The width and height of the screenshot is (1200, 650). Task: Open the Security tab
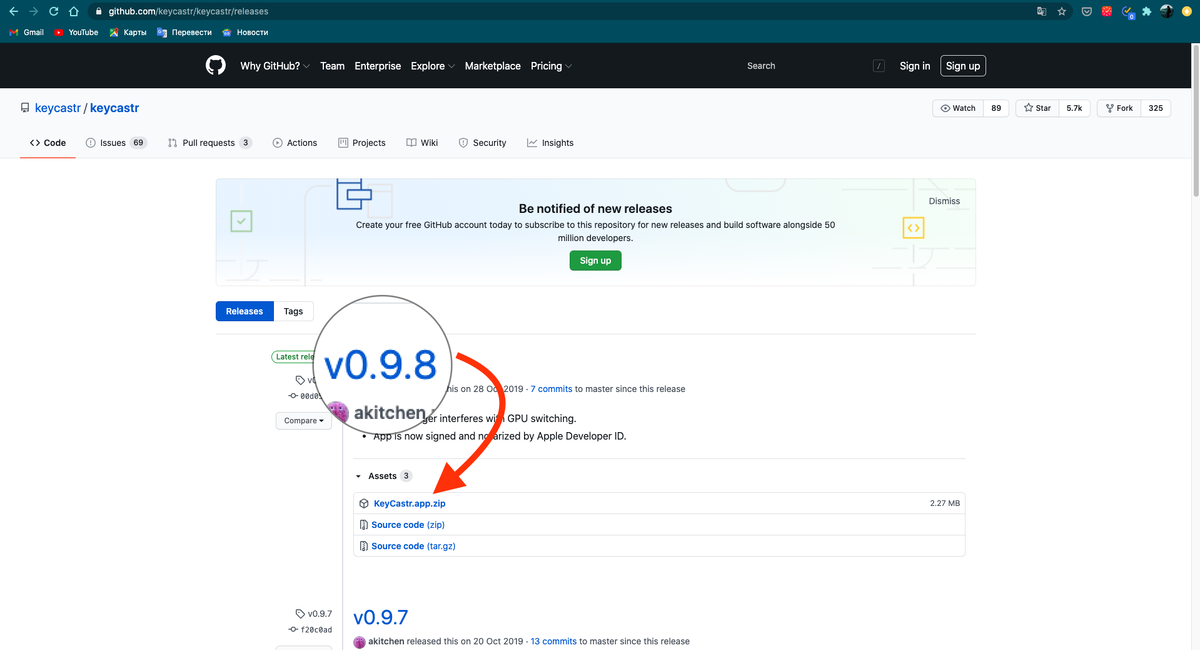point(482,143)
